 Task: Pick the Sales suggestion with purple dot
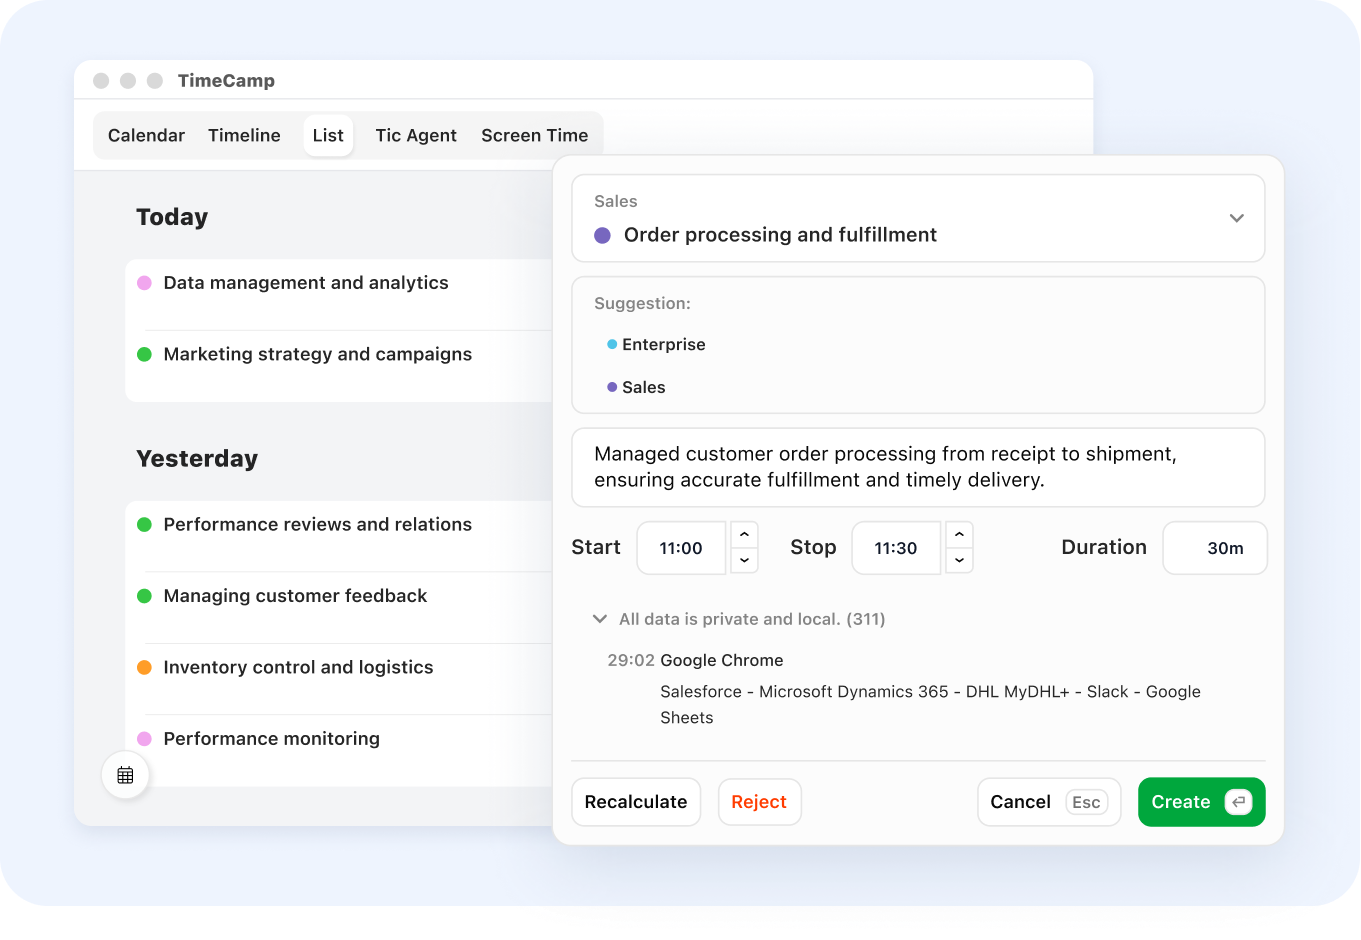[x=643, y=387]
